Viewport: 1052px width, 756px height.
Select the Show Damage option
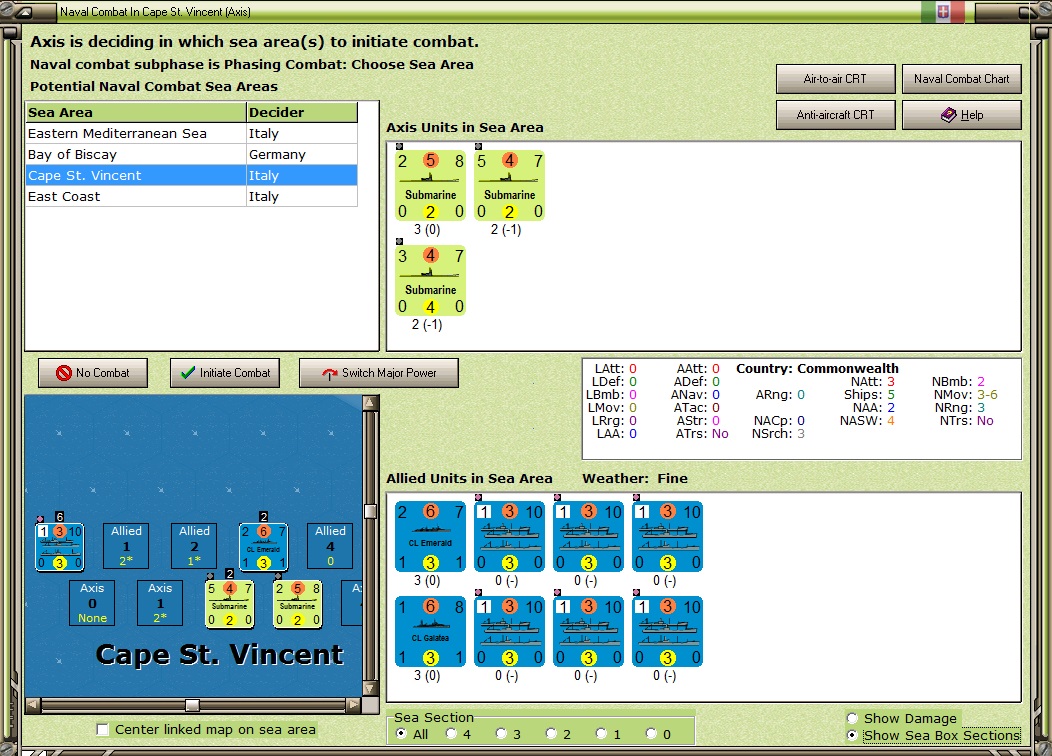(852, 718)
